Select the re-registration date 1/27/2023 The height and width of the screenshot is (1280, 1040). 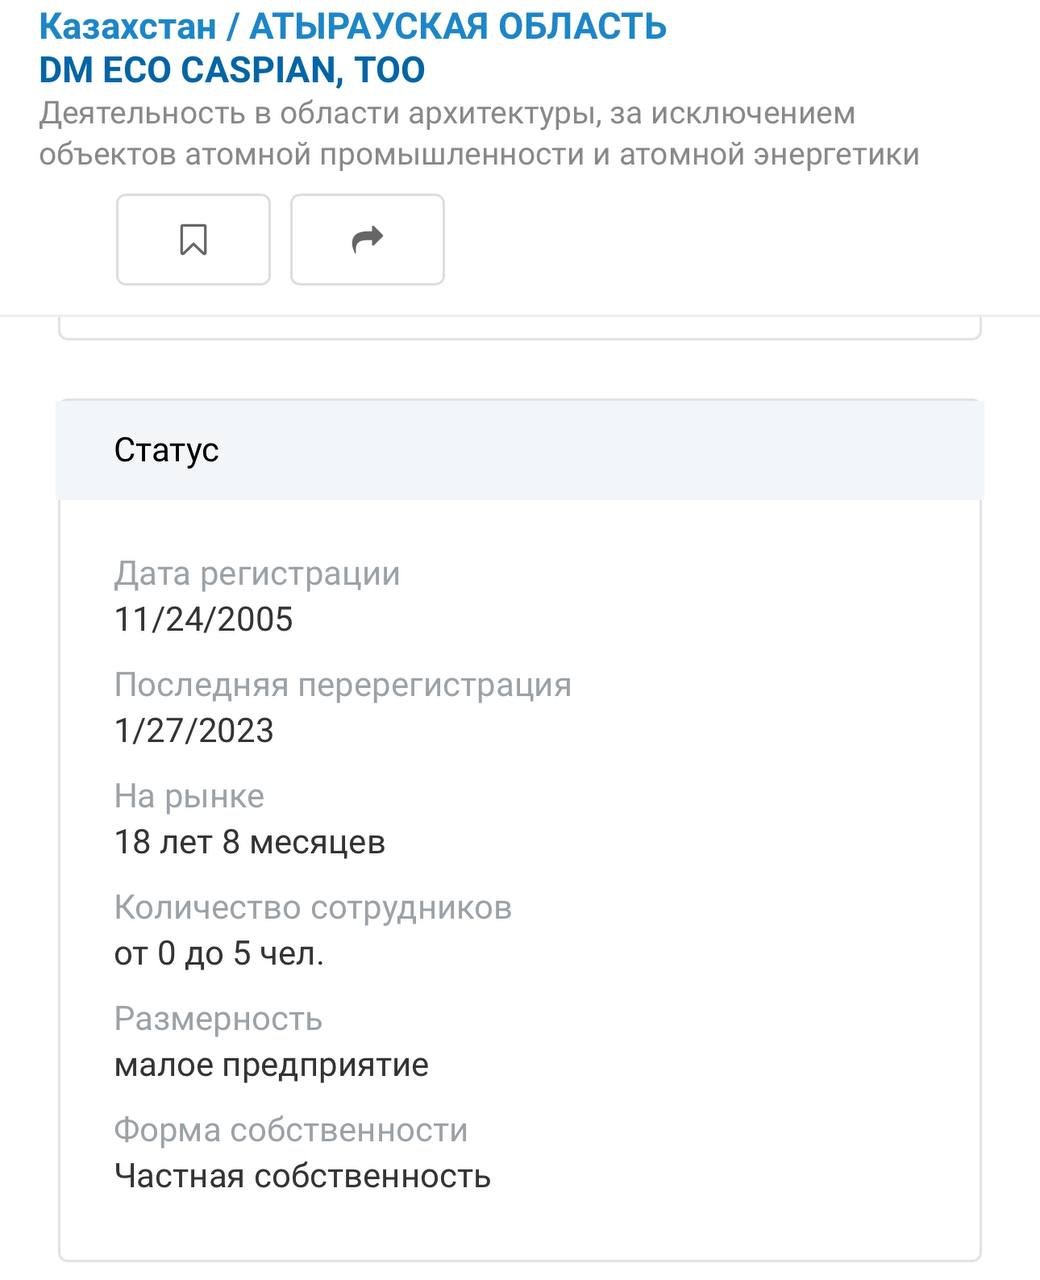[x=194, y=731]
